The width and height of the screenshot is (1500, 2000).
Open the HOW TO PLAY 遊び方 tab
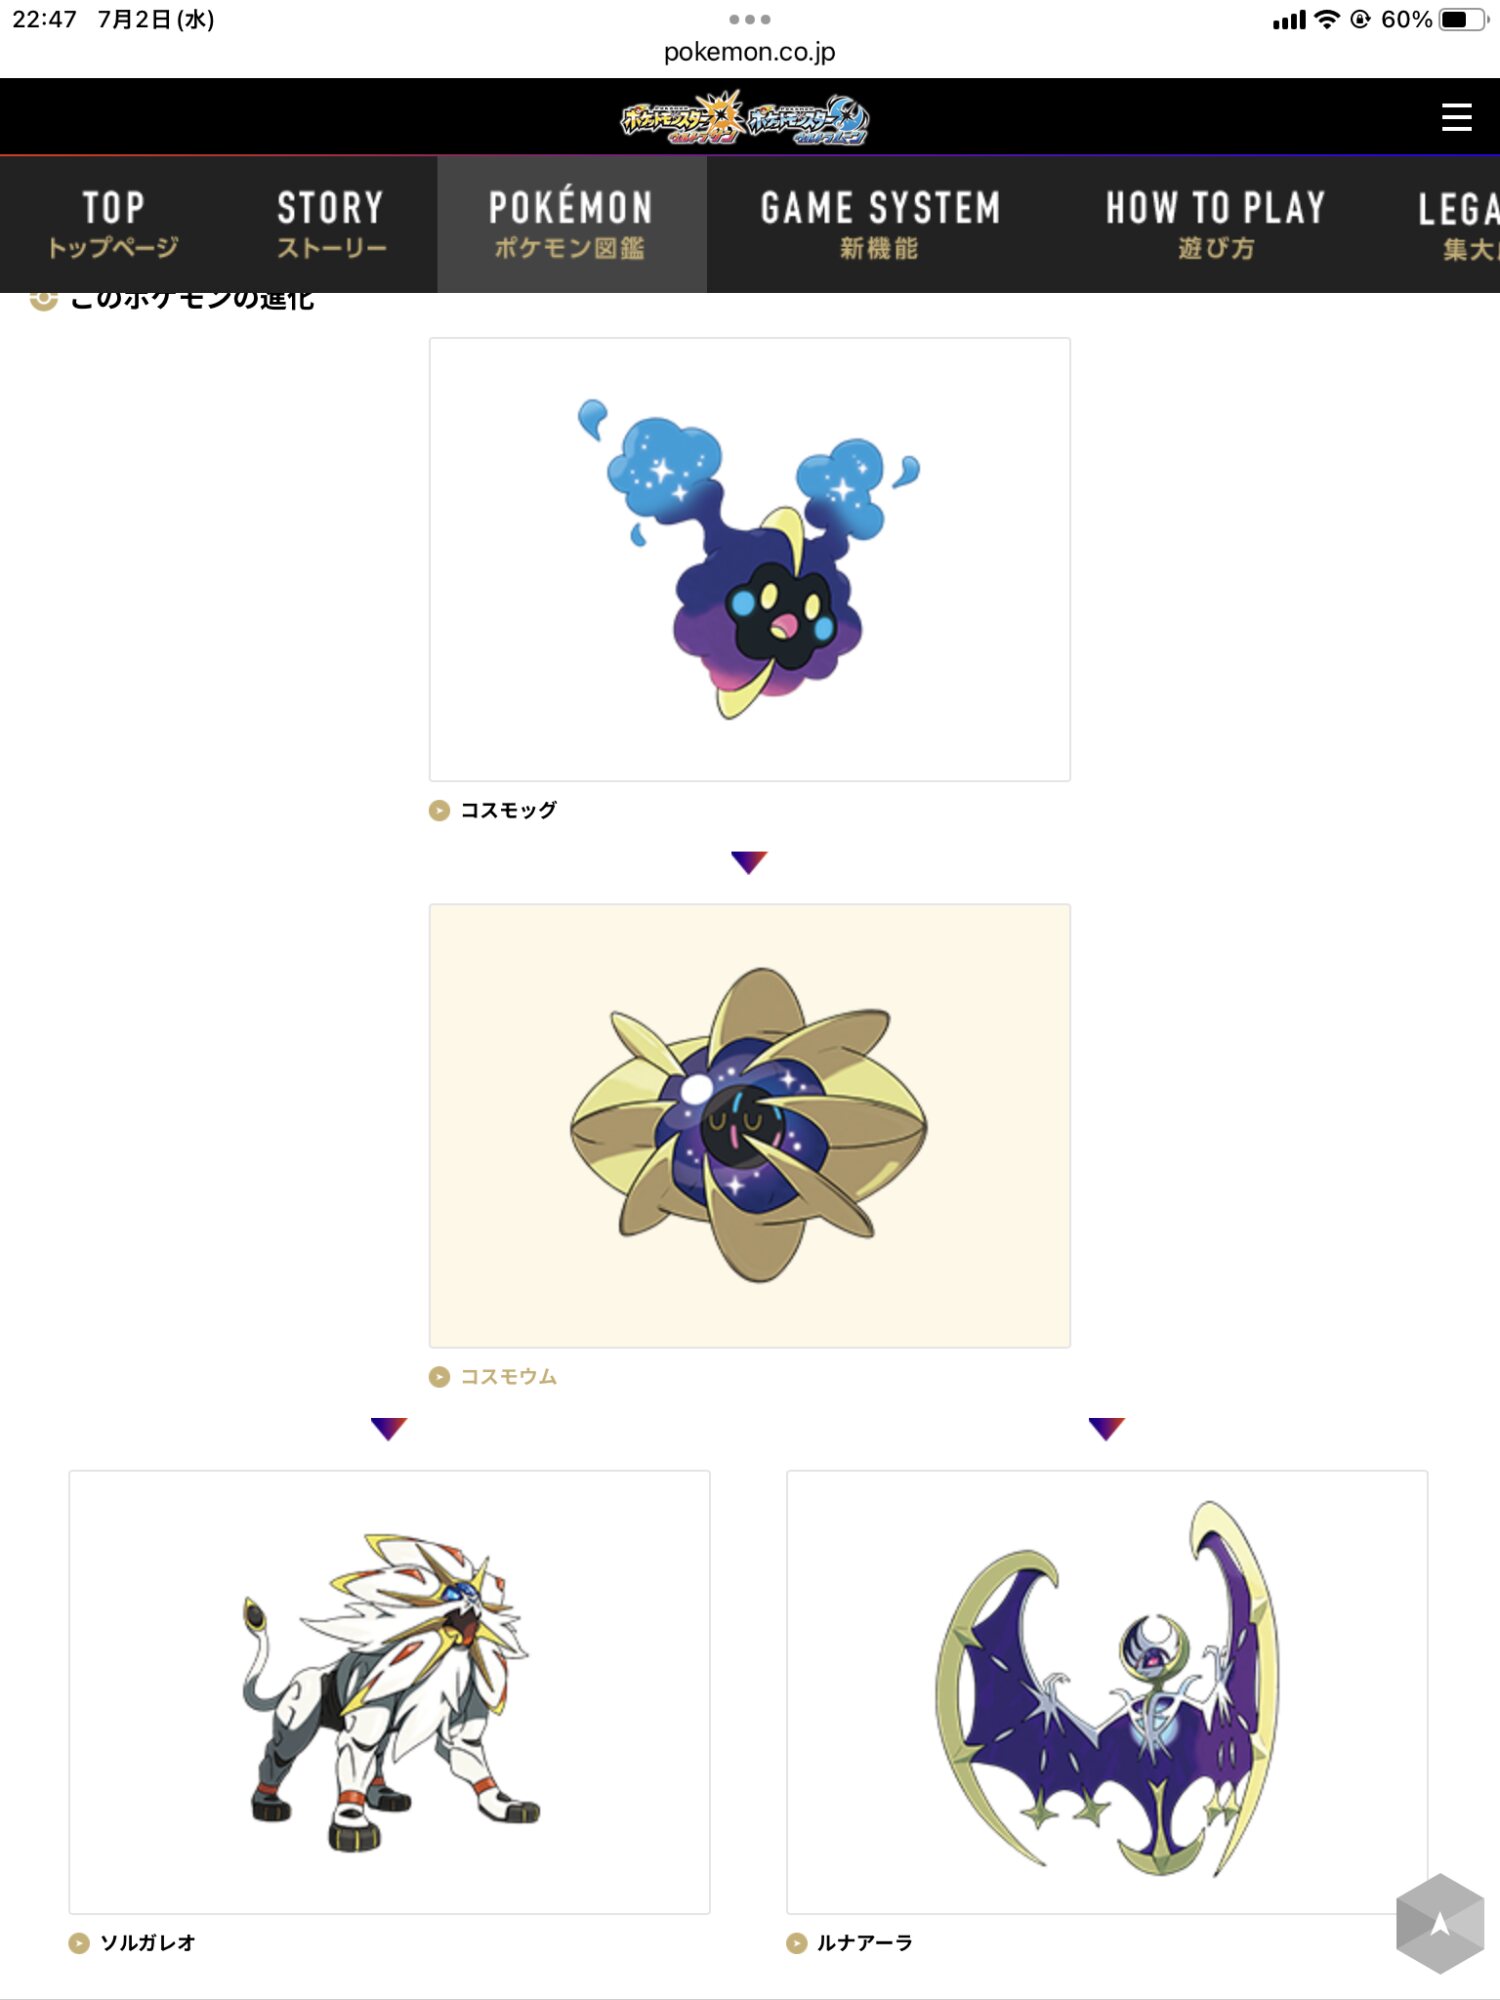point(1216,225)
